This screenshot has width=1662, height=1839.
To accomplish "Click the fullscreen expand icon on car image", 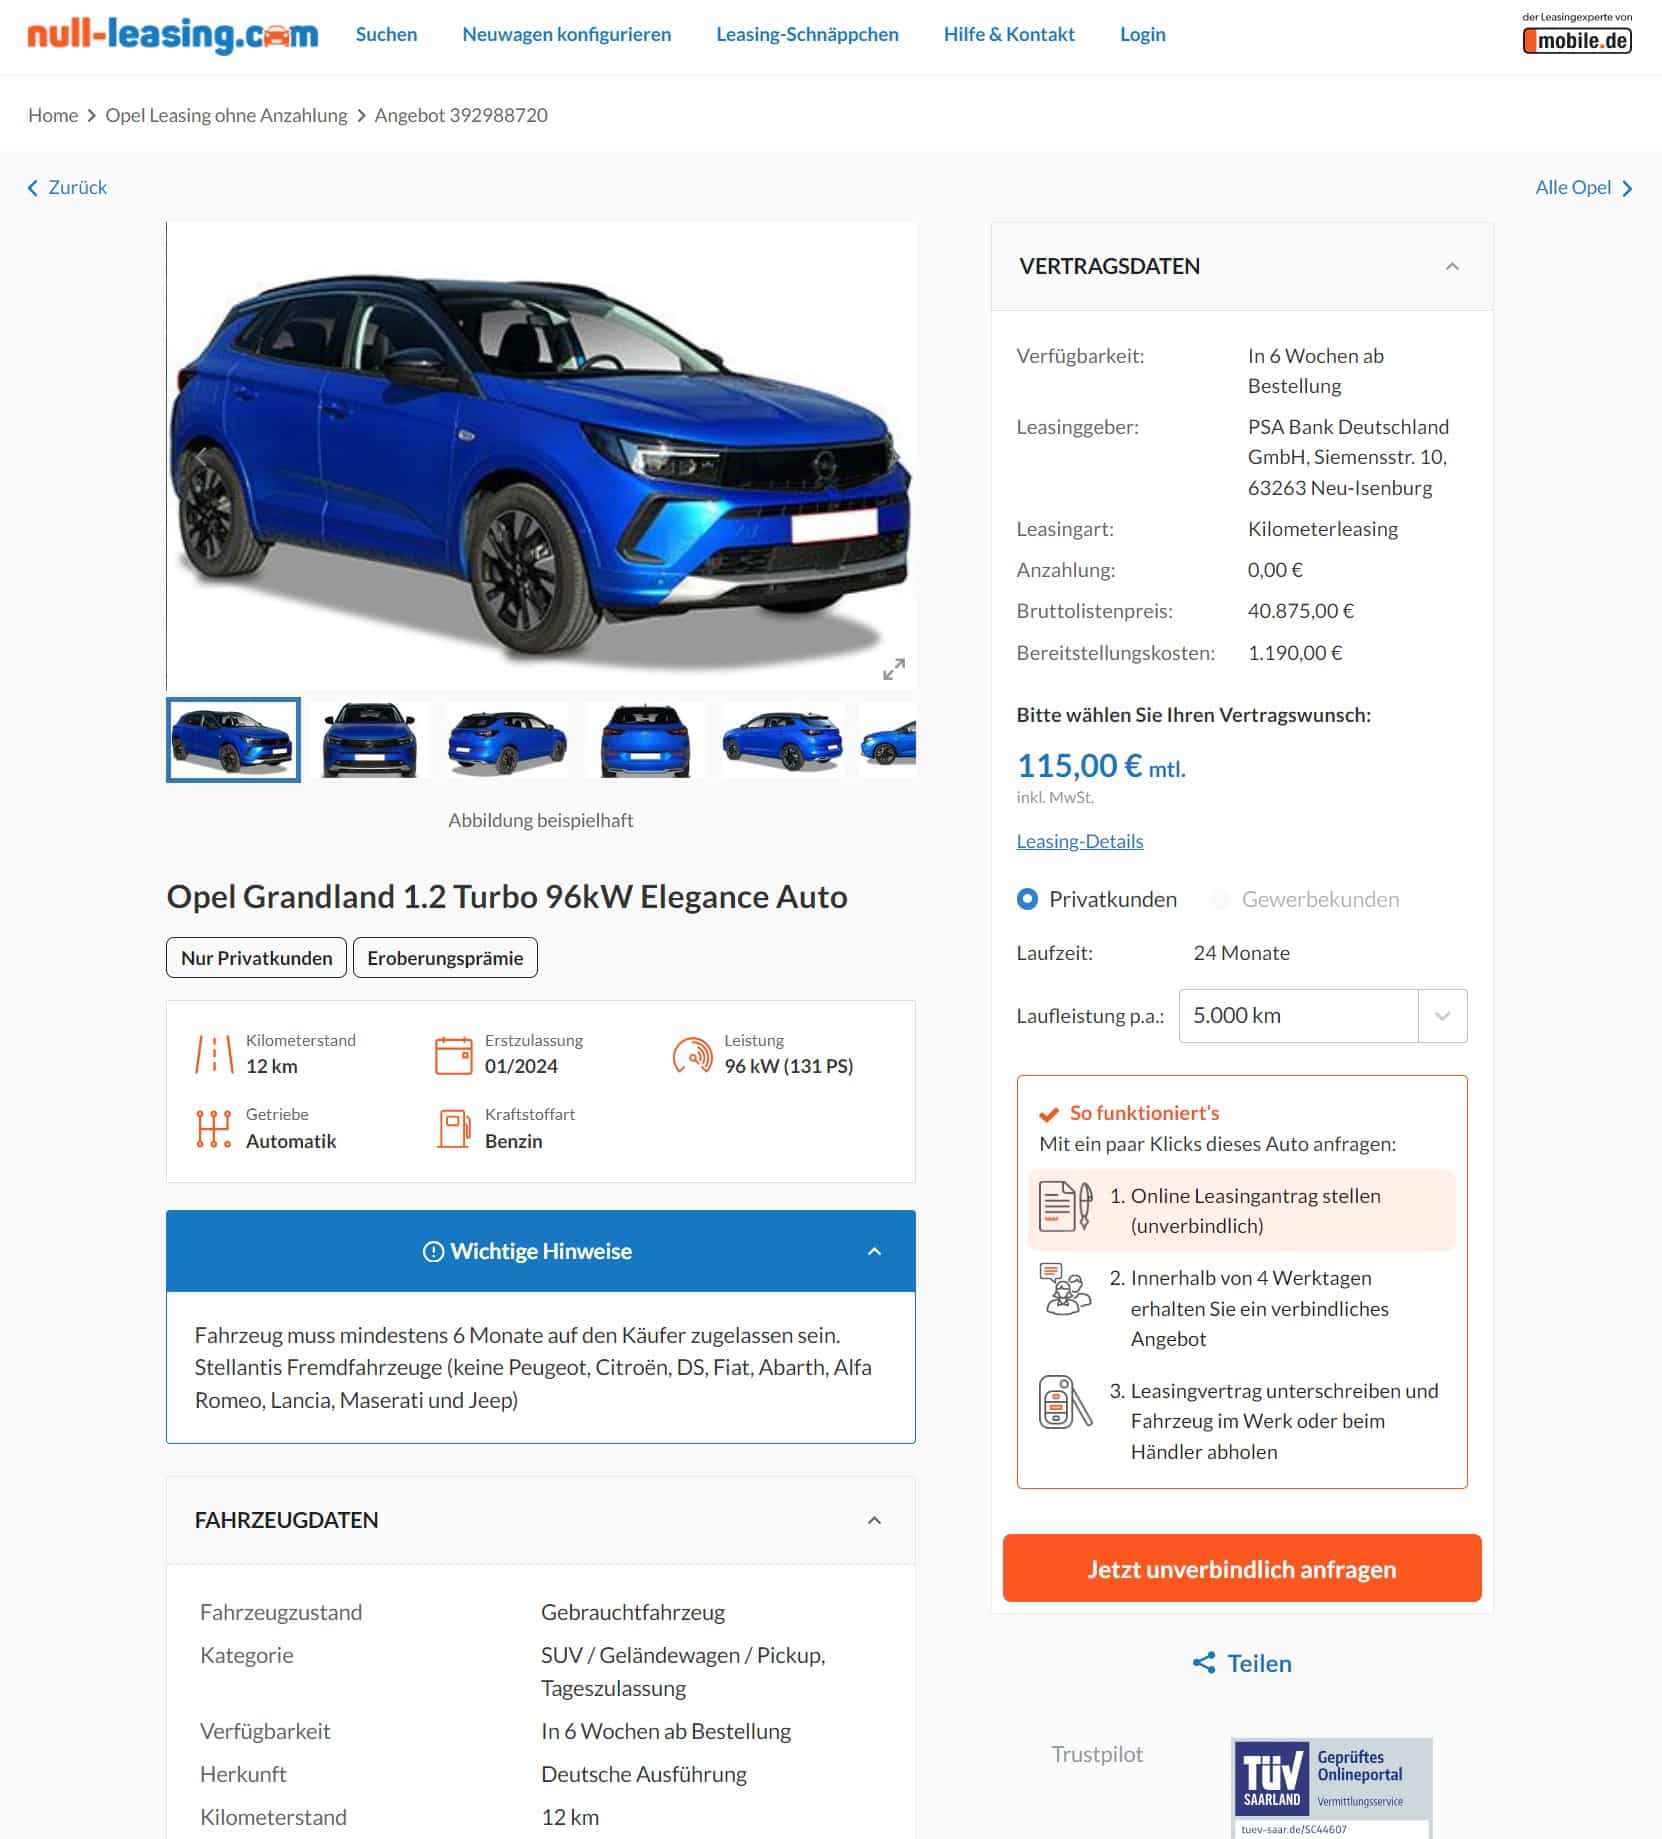I will (893, 669).
